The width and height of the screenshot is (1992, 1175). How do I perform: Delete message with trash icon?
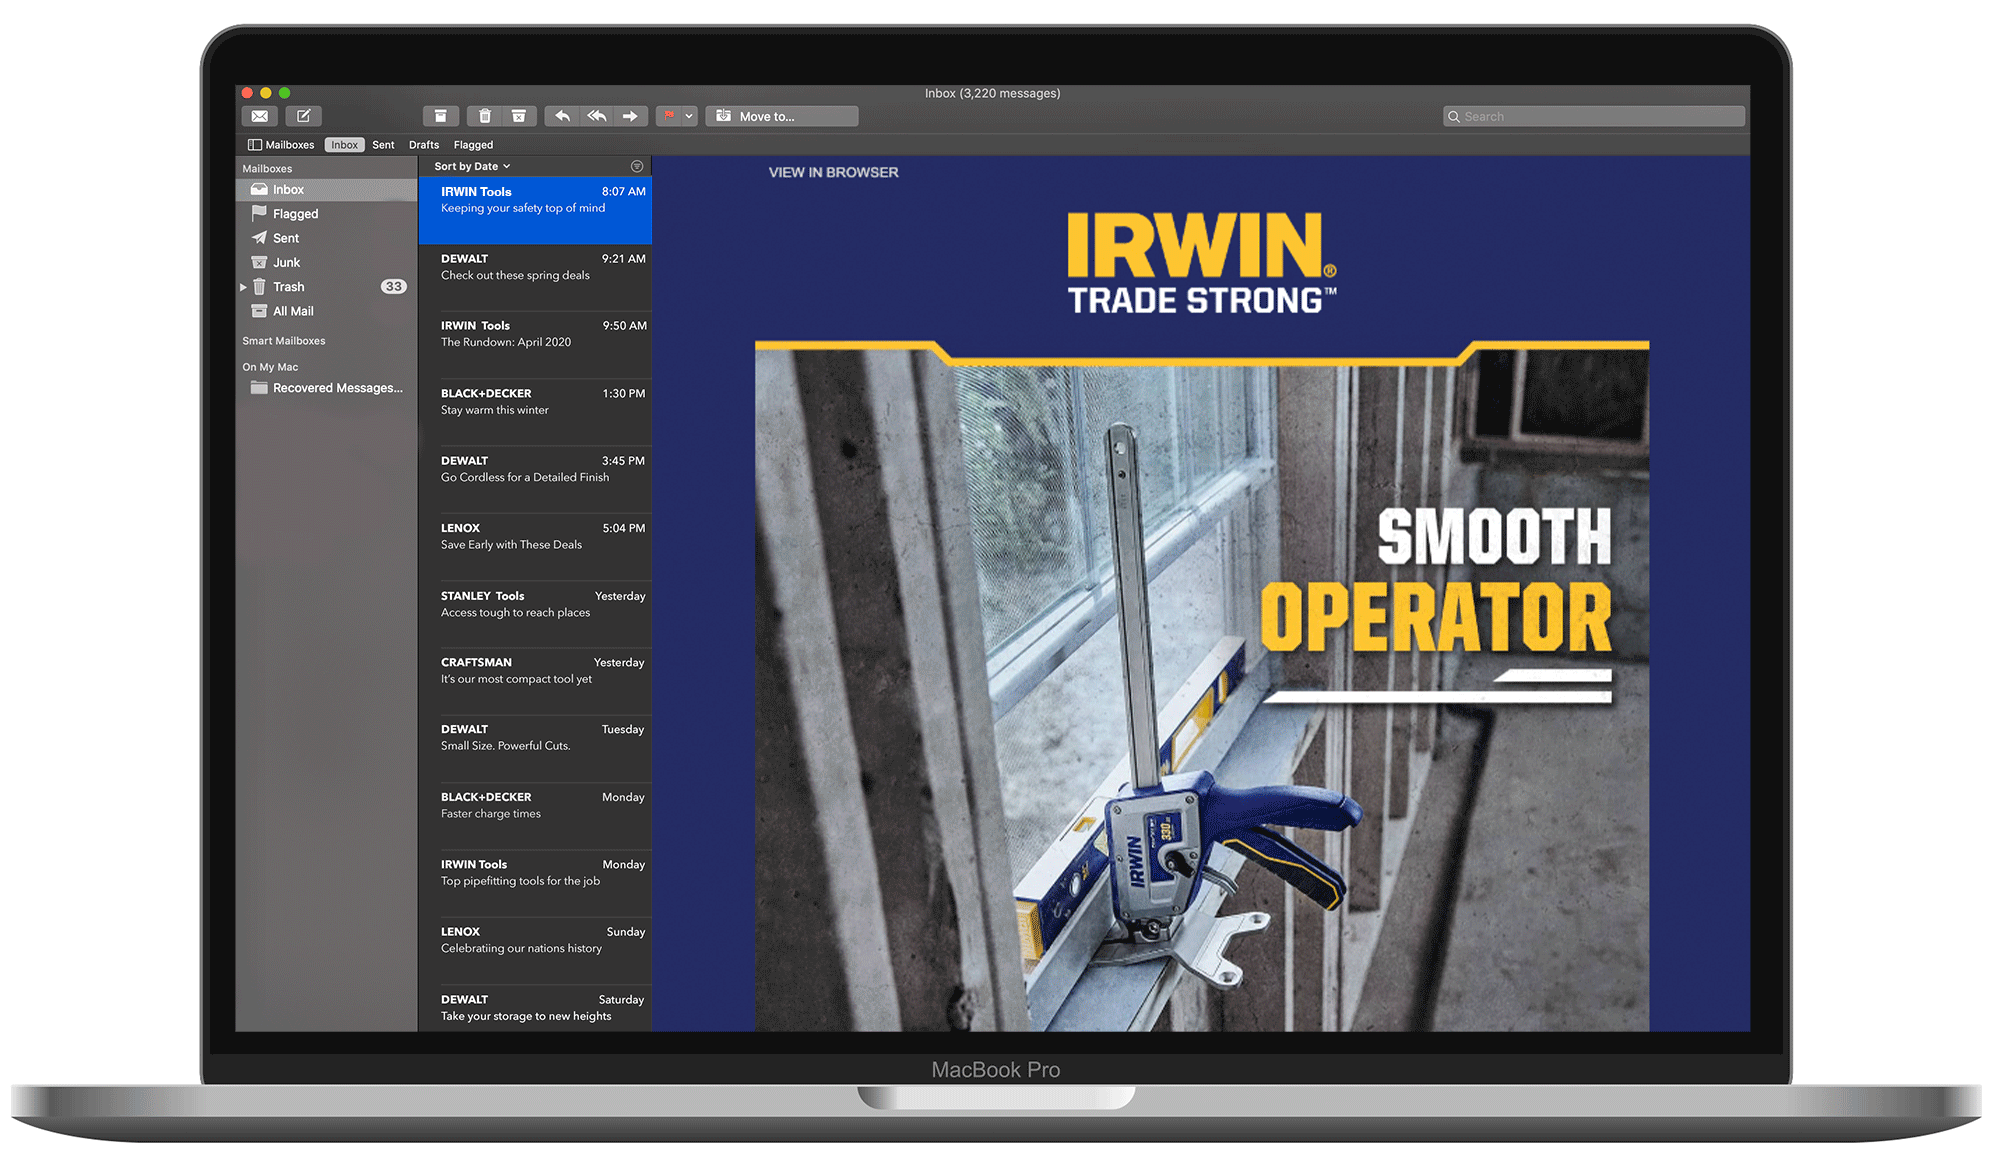tap(485, 116)
